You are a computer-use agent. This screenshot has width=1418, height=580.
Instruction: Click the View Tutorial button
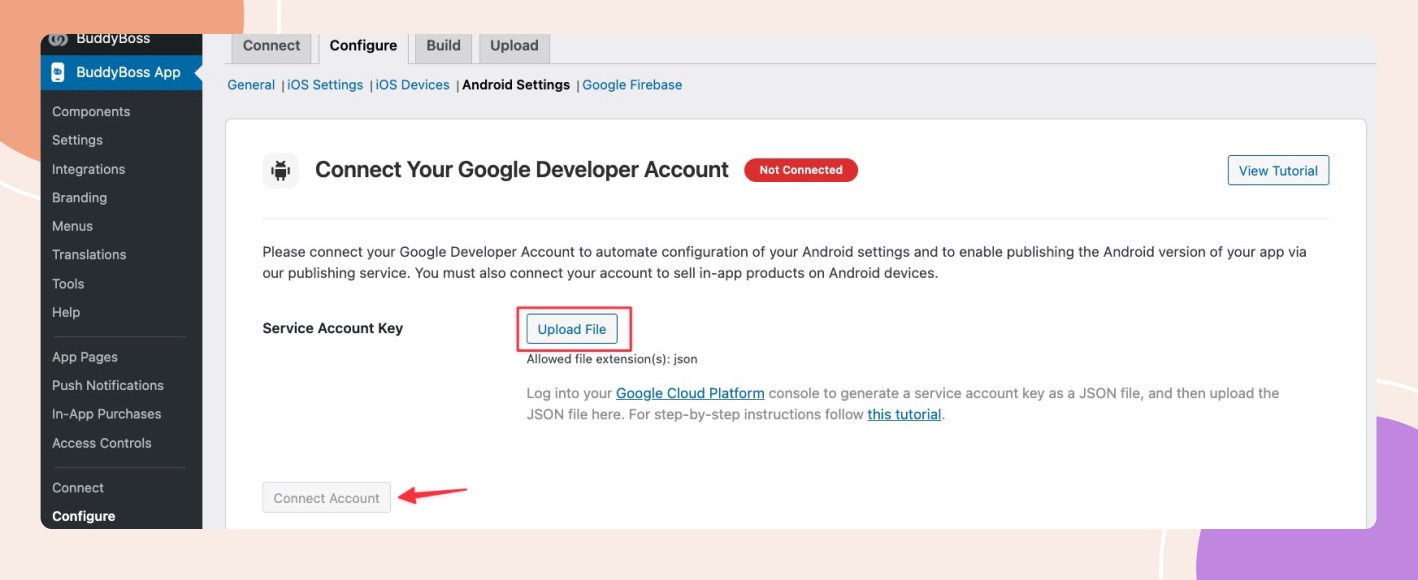[x=1278, y=171]
